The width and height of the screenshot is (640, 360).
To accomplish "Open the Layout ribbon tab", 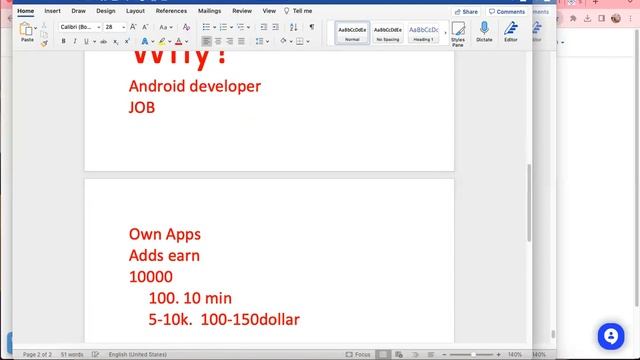I will pyautogui.click(x=135, y=11).
